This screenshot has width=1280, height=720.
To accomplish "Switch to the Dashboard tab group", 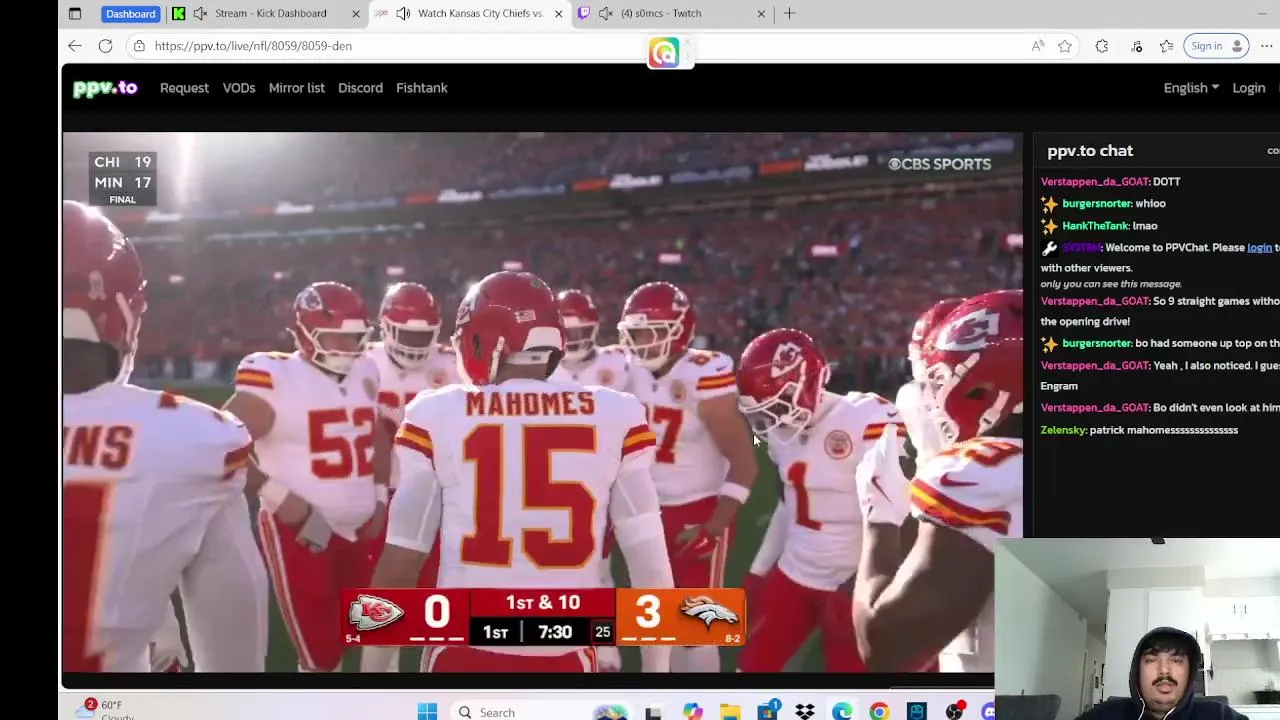I will tap(131, 14).
